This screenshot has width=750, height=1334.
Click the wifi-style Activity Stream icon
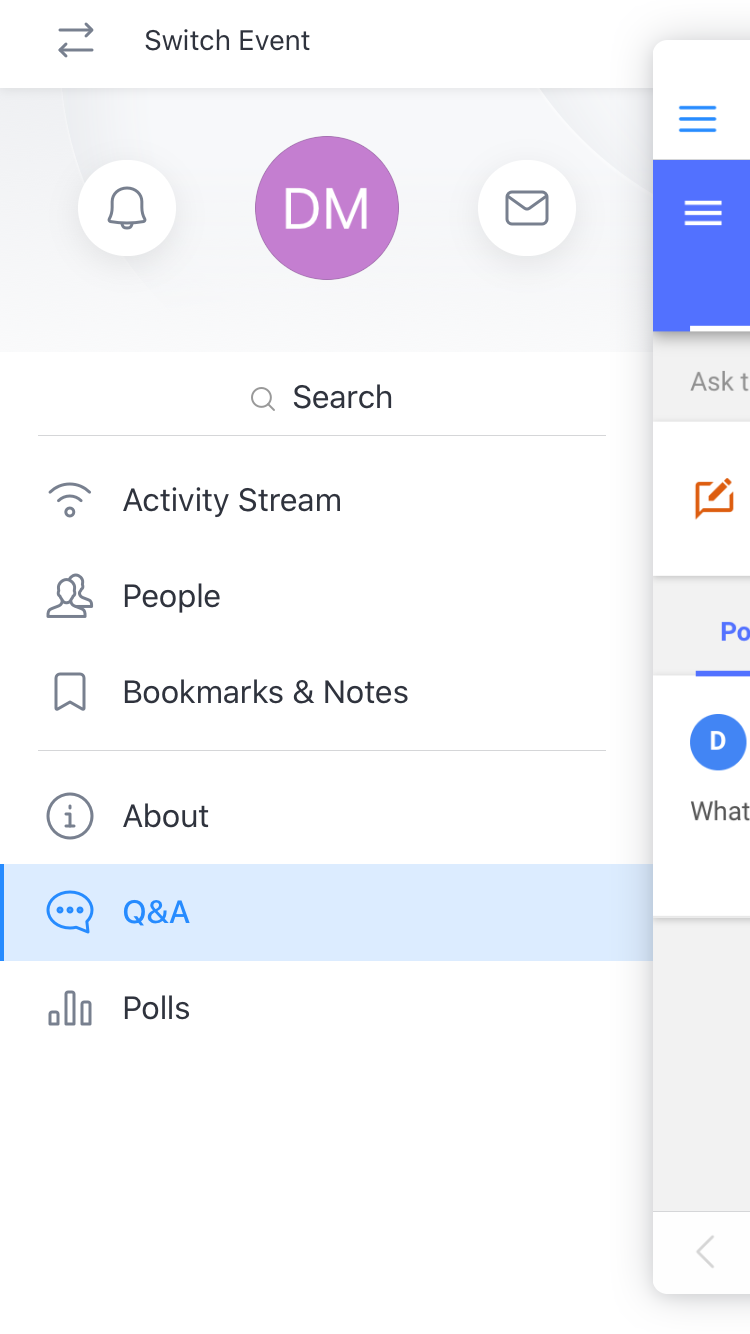(x=69, y=500)
